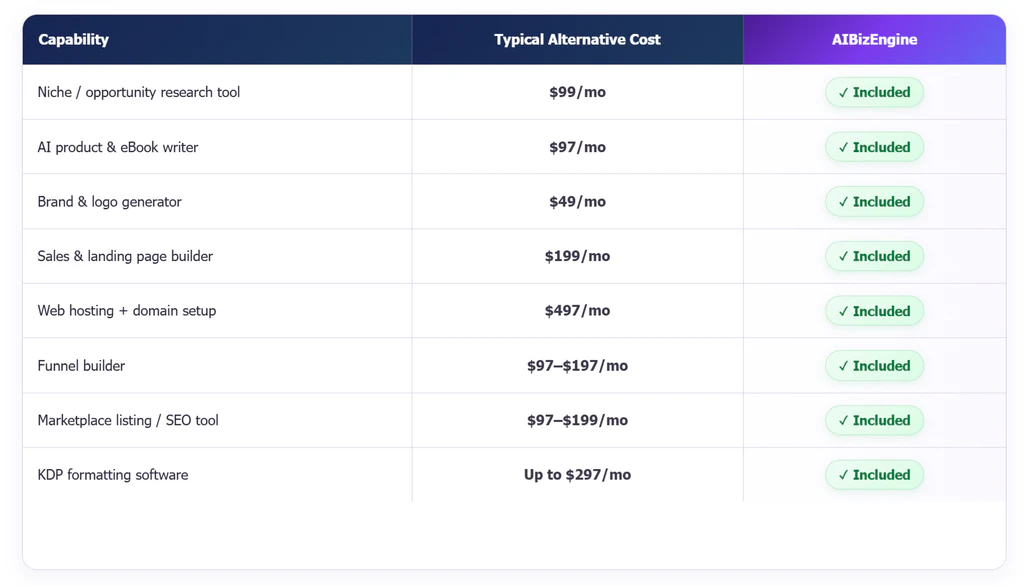Click the $49/mo price cell
Image resolution: width=1024 pixels, height=586 pixels.
pyautogui.click(x=577, y=202)
